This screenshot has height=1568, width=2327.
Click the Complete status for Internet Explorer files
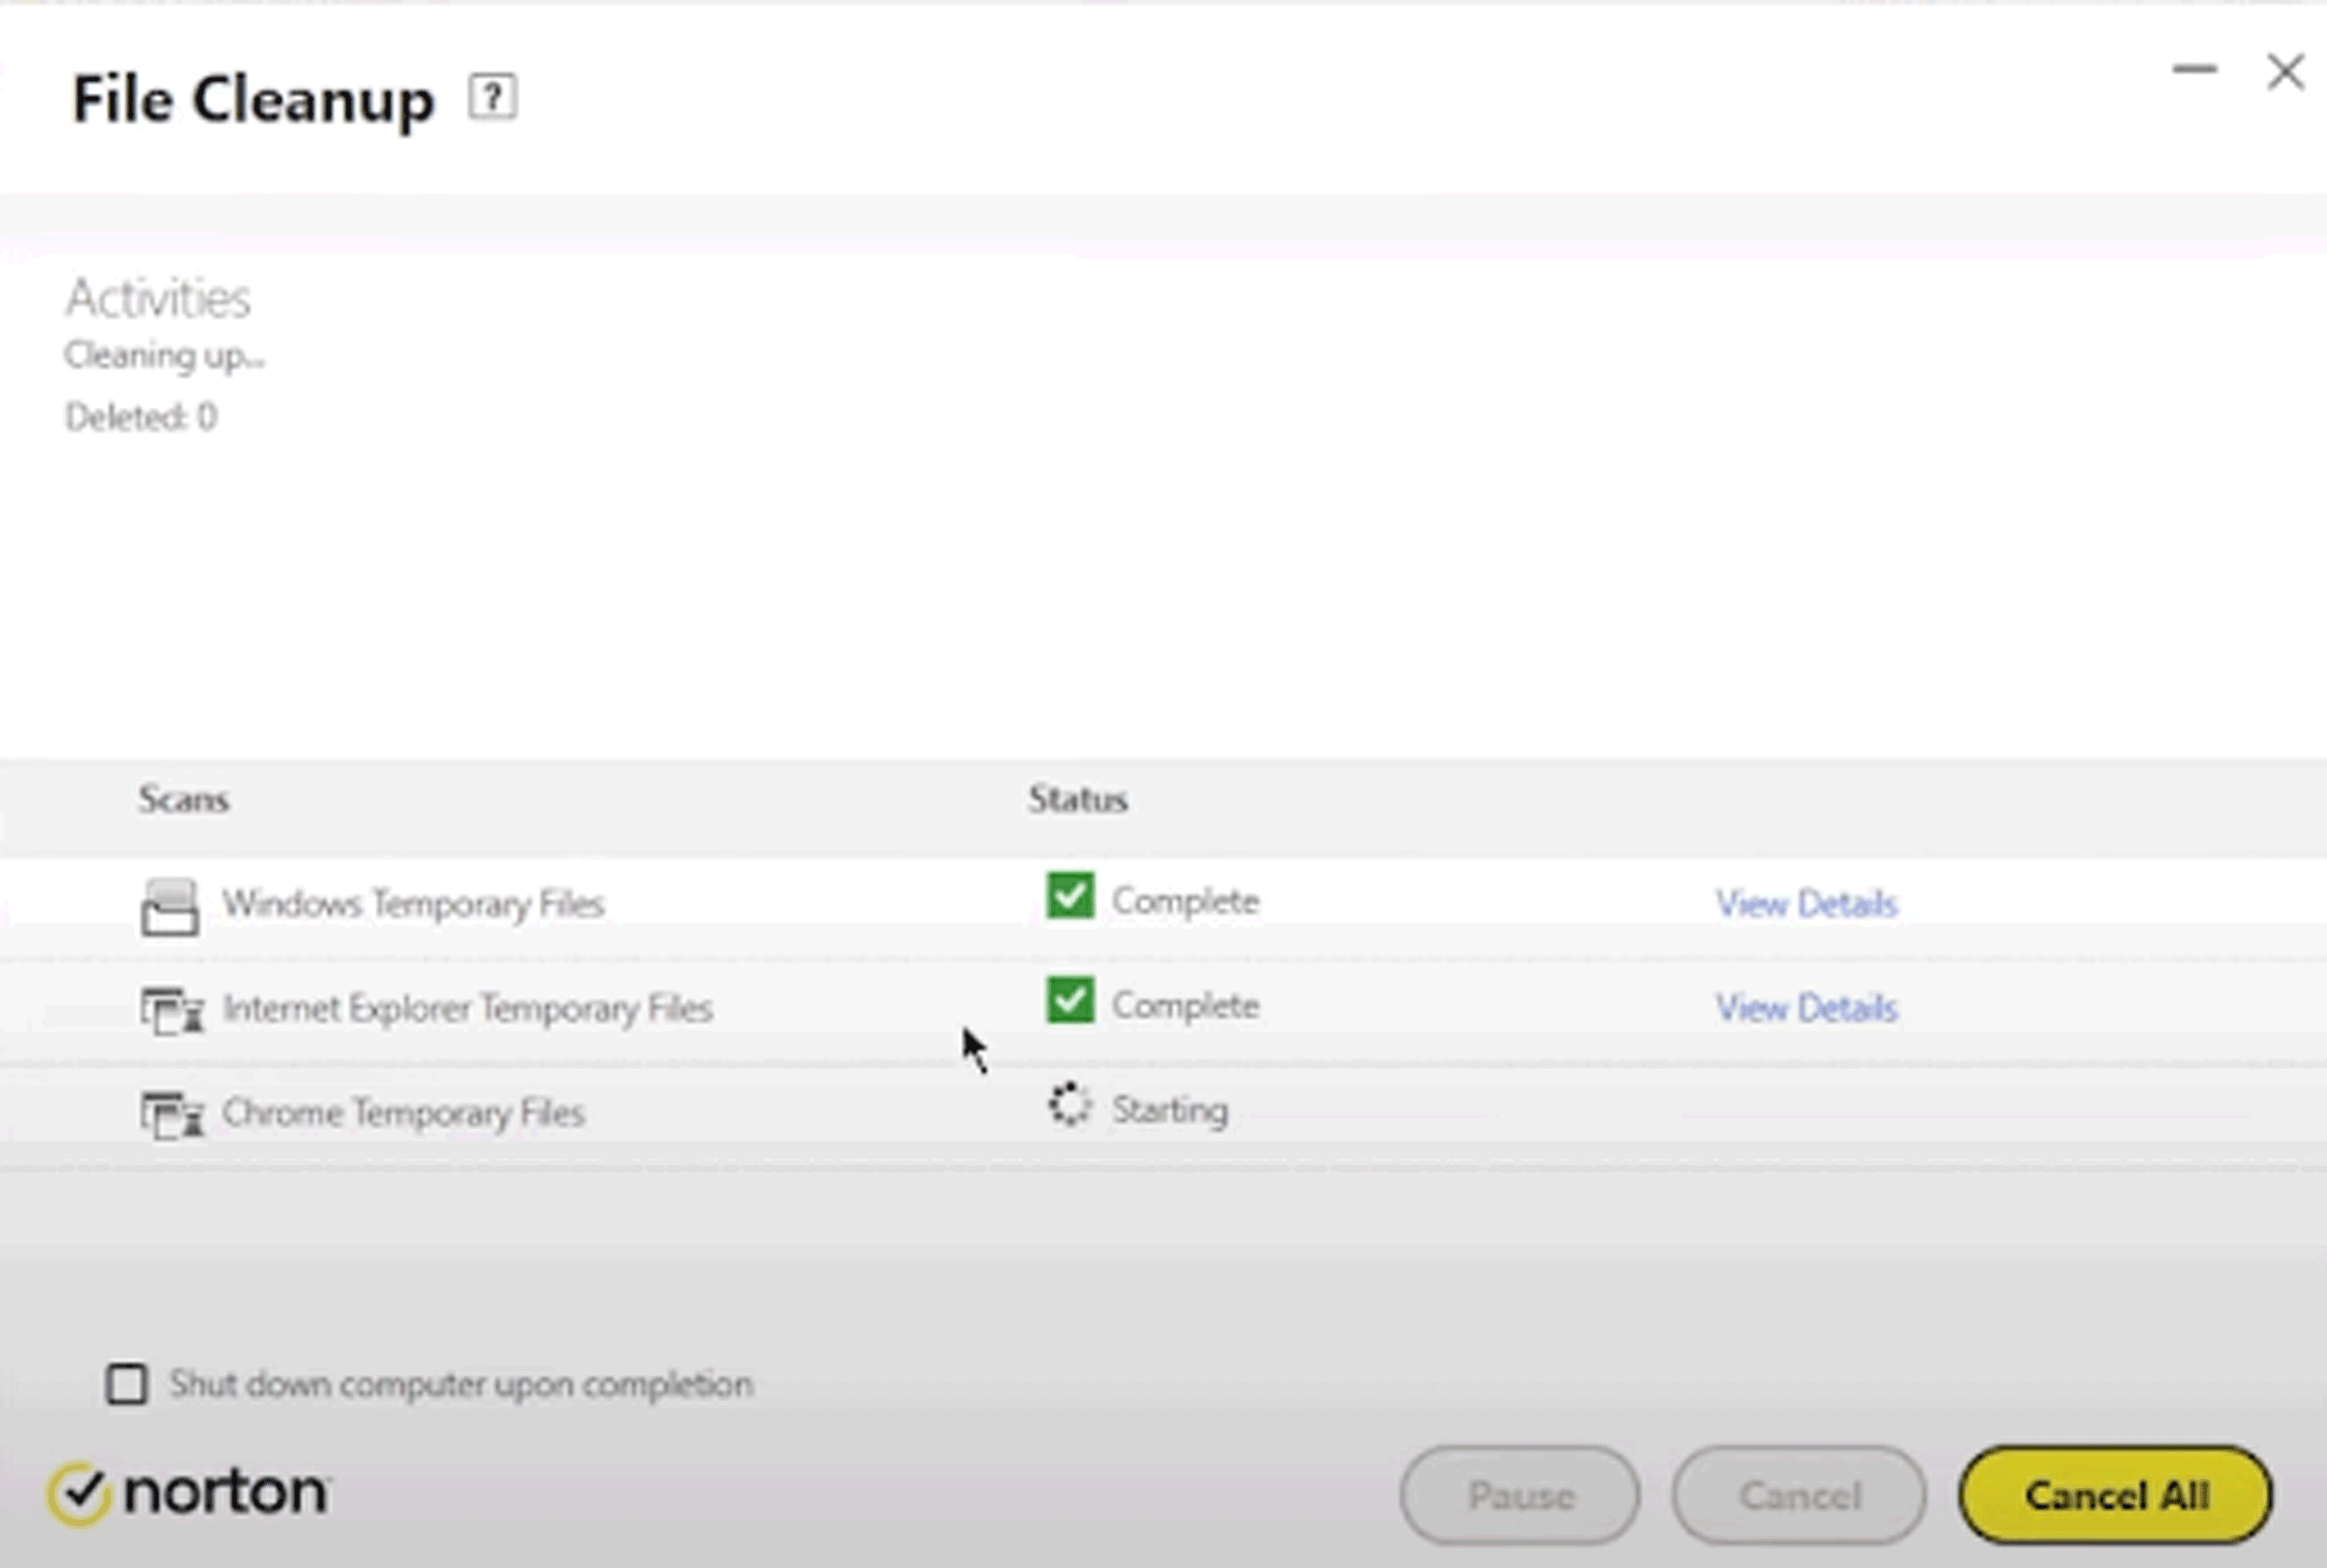(1185, 1005)
